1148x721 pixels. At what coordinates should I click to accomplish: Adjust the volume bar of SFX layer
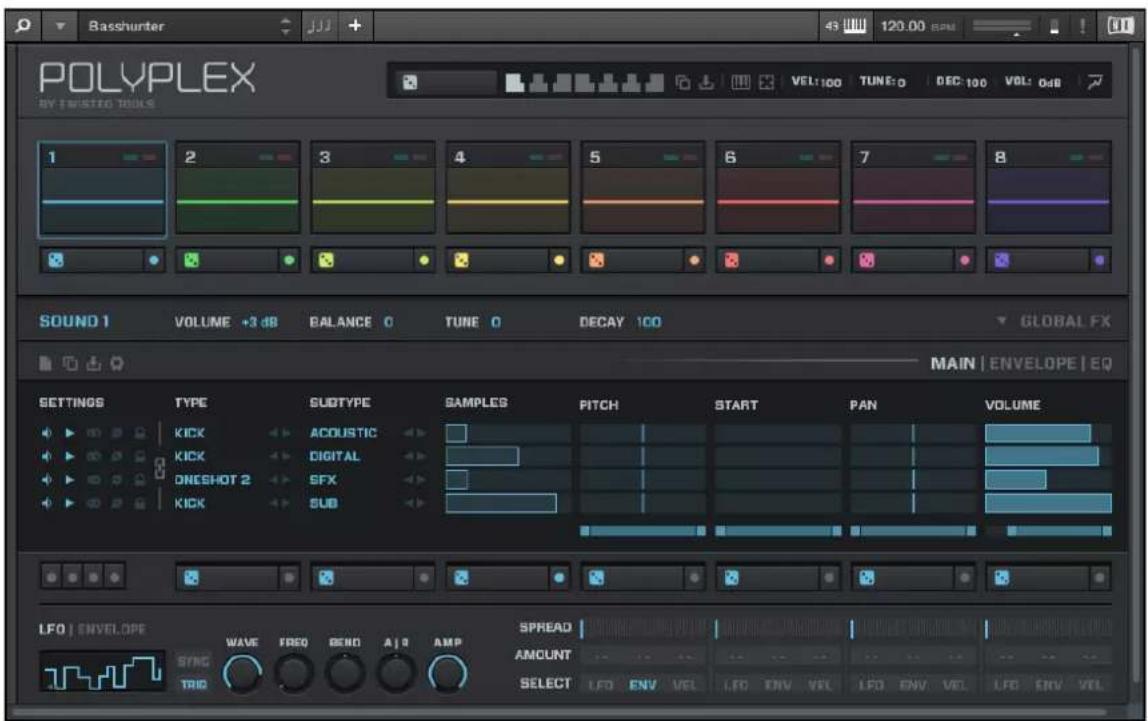[1048, 480]
